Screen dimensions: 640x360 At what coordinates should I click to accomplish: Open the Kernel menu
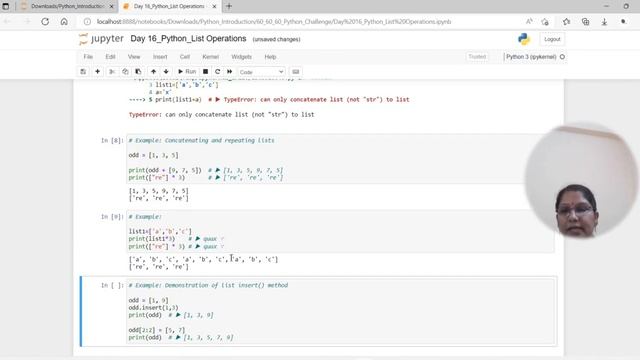click(211, 57)
